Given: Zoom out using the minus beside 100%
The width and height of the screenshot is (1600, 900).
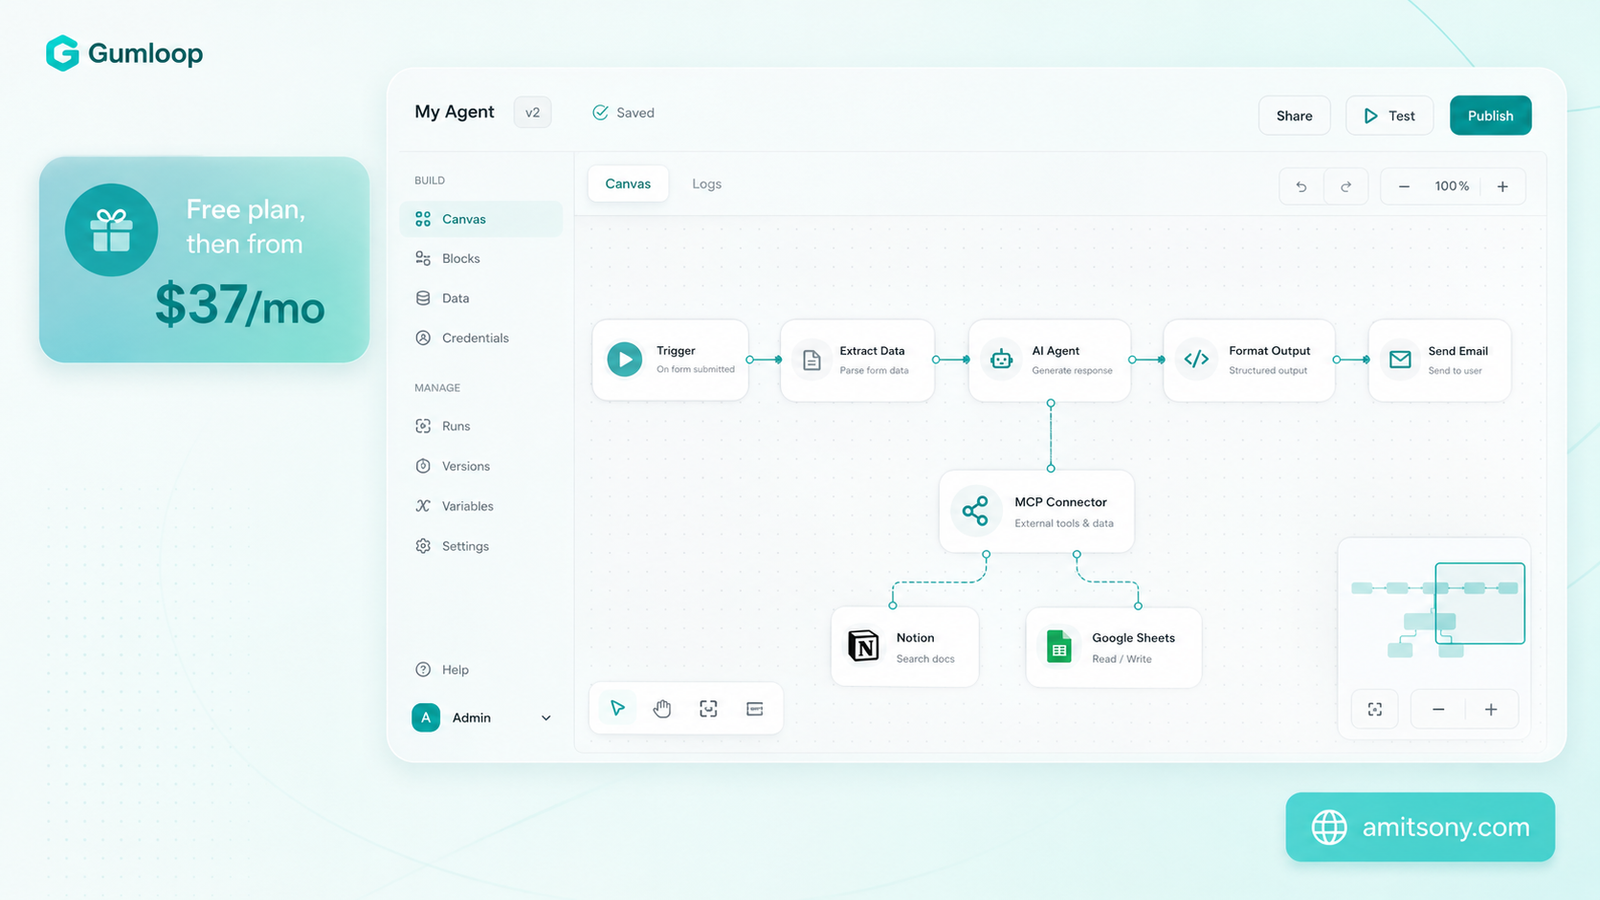Looking at the screenshot, I should point(1404,186).
